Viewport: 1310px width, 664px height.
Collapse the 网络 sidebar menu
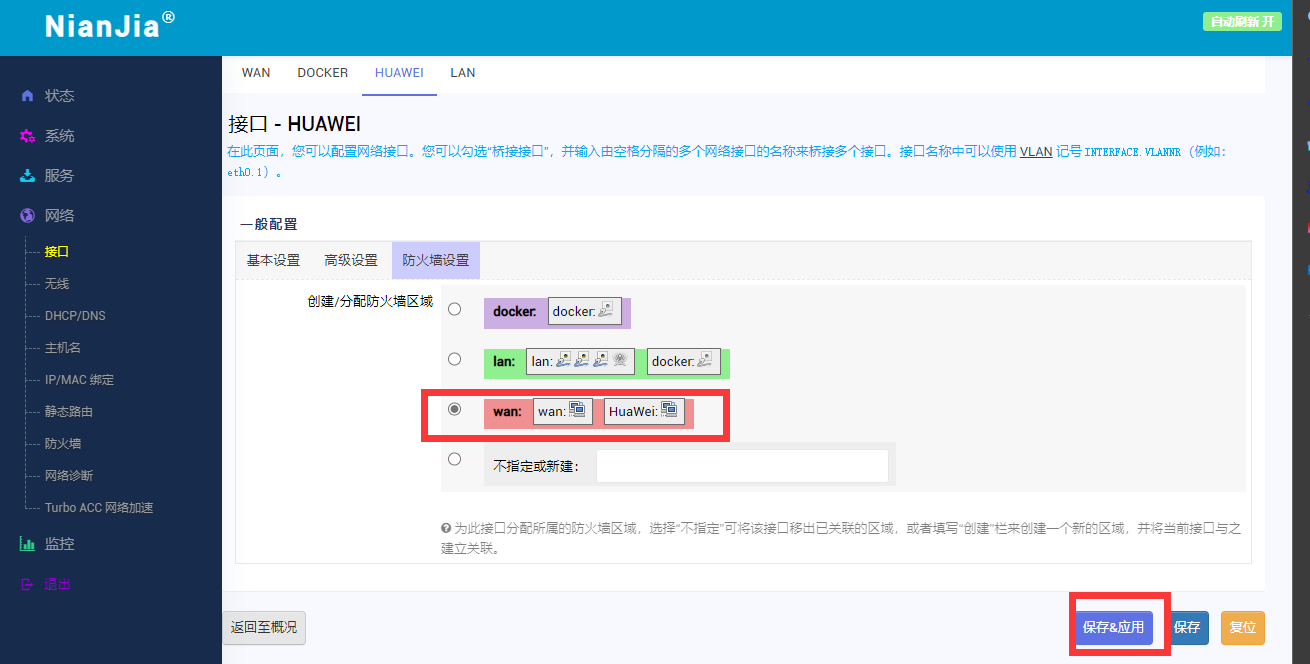tap(59, 216)
